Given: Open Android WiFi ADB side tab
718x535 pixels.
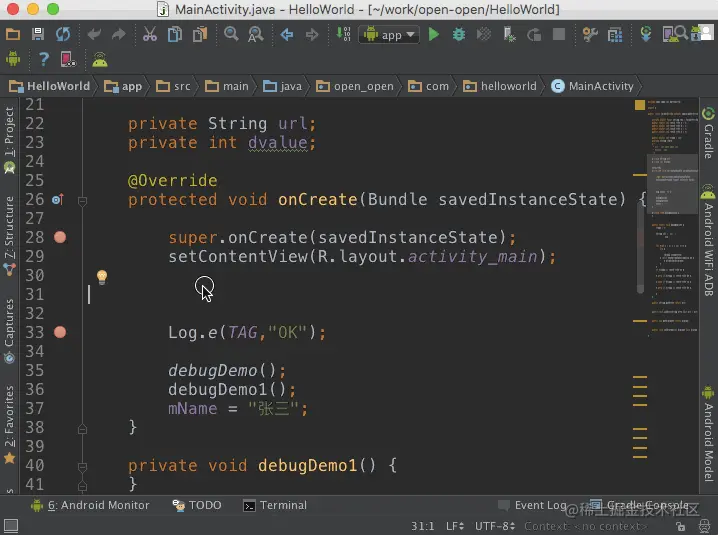Looking at the screenshot, I should (708, 240).
